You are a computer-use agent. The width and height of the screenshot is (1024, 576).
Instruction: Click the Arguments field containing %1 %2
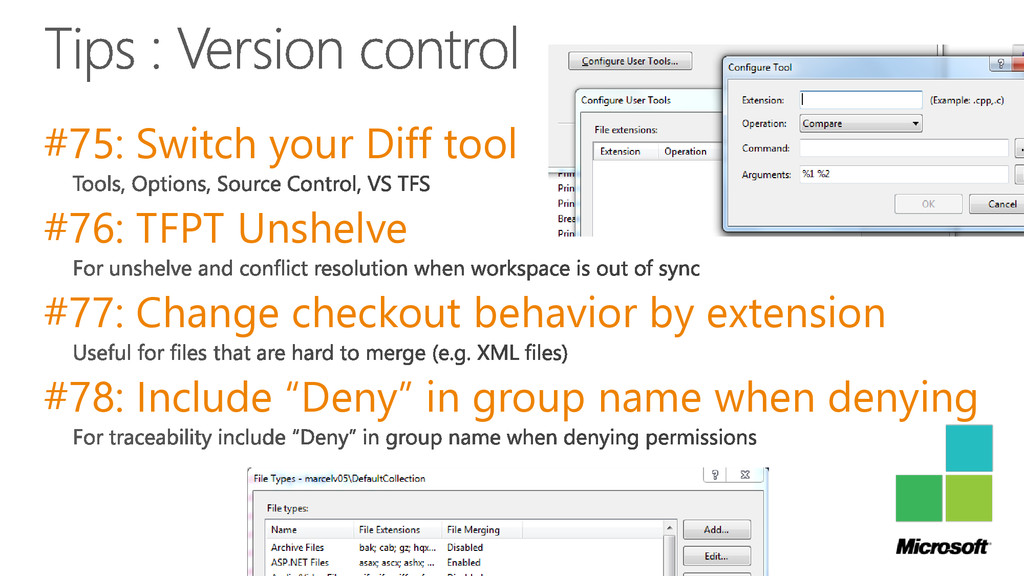tap(903, 174)
